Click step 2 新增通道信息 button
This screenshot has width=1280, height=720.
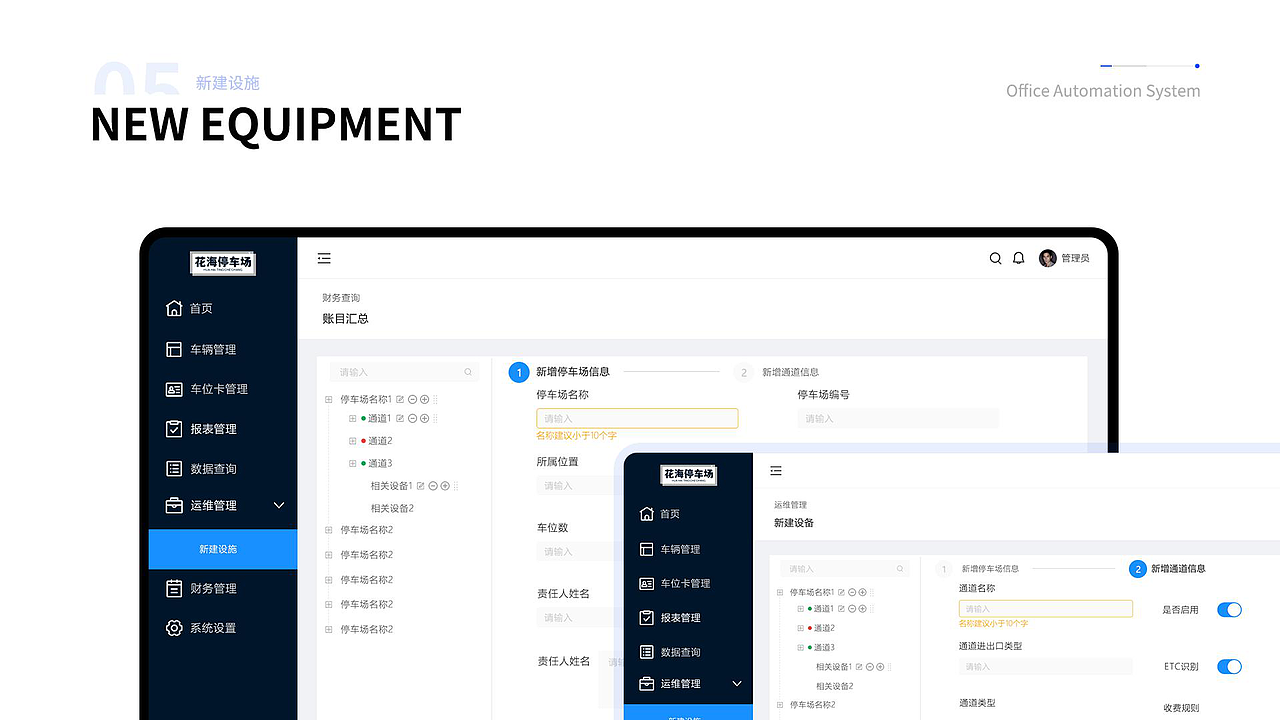(x=1138, y=568)
